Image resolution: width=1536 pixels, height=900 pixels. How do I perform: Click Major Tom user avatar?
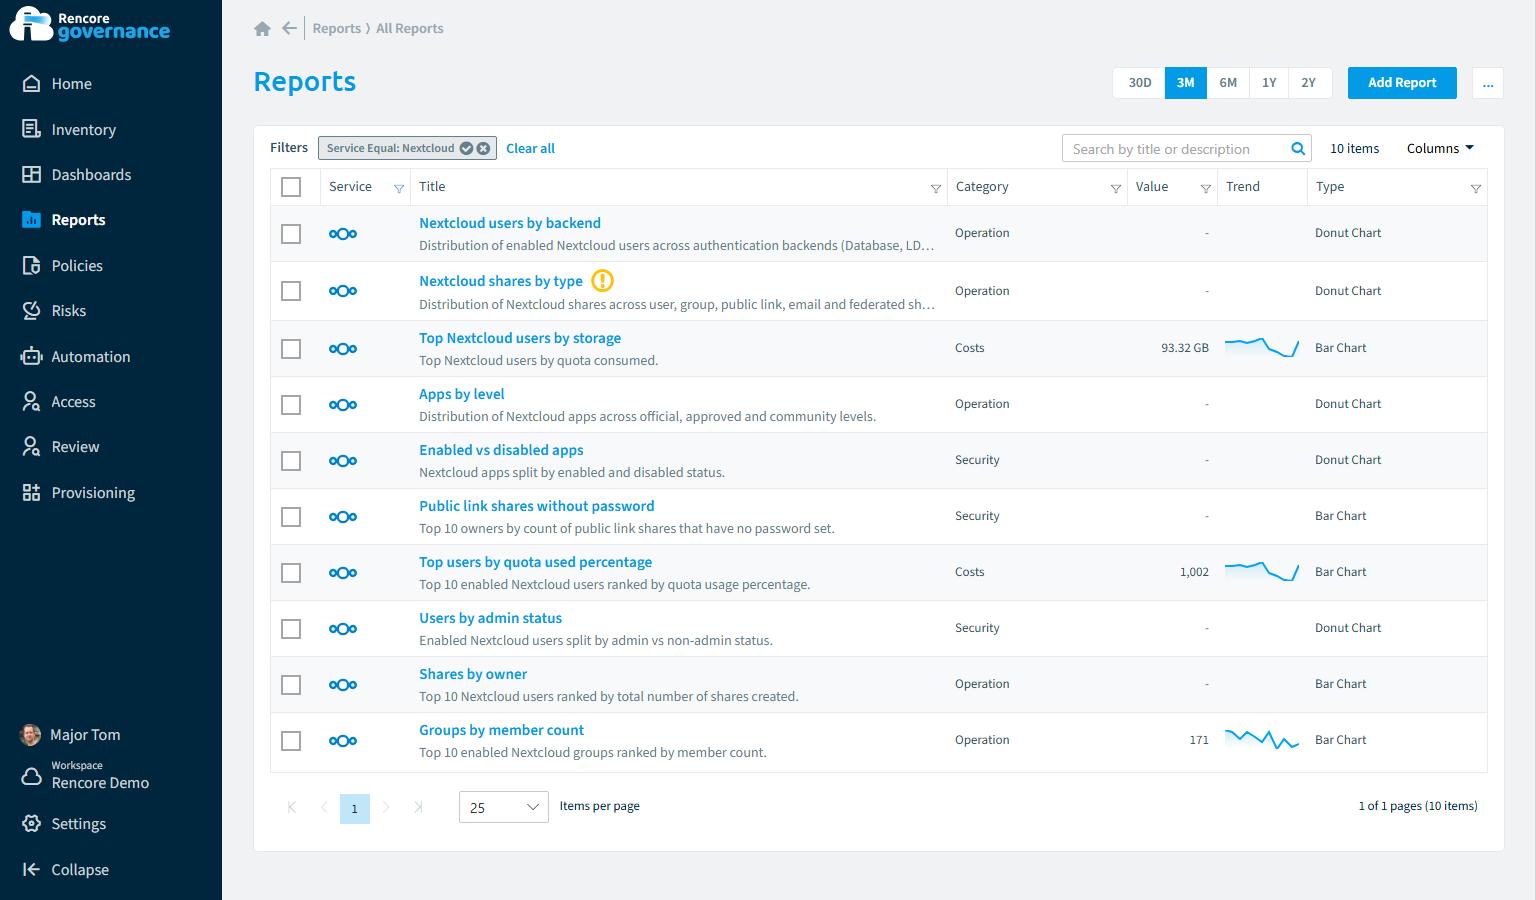[x=31, y=735]
